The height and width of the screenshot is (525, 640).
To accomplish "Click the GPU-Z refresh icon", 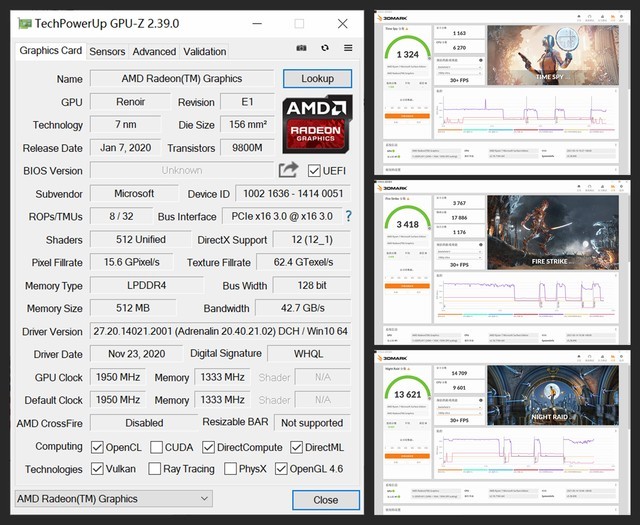I will pos(325,48).
